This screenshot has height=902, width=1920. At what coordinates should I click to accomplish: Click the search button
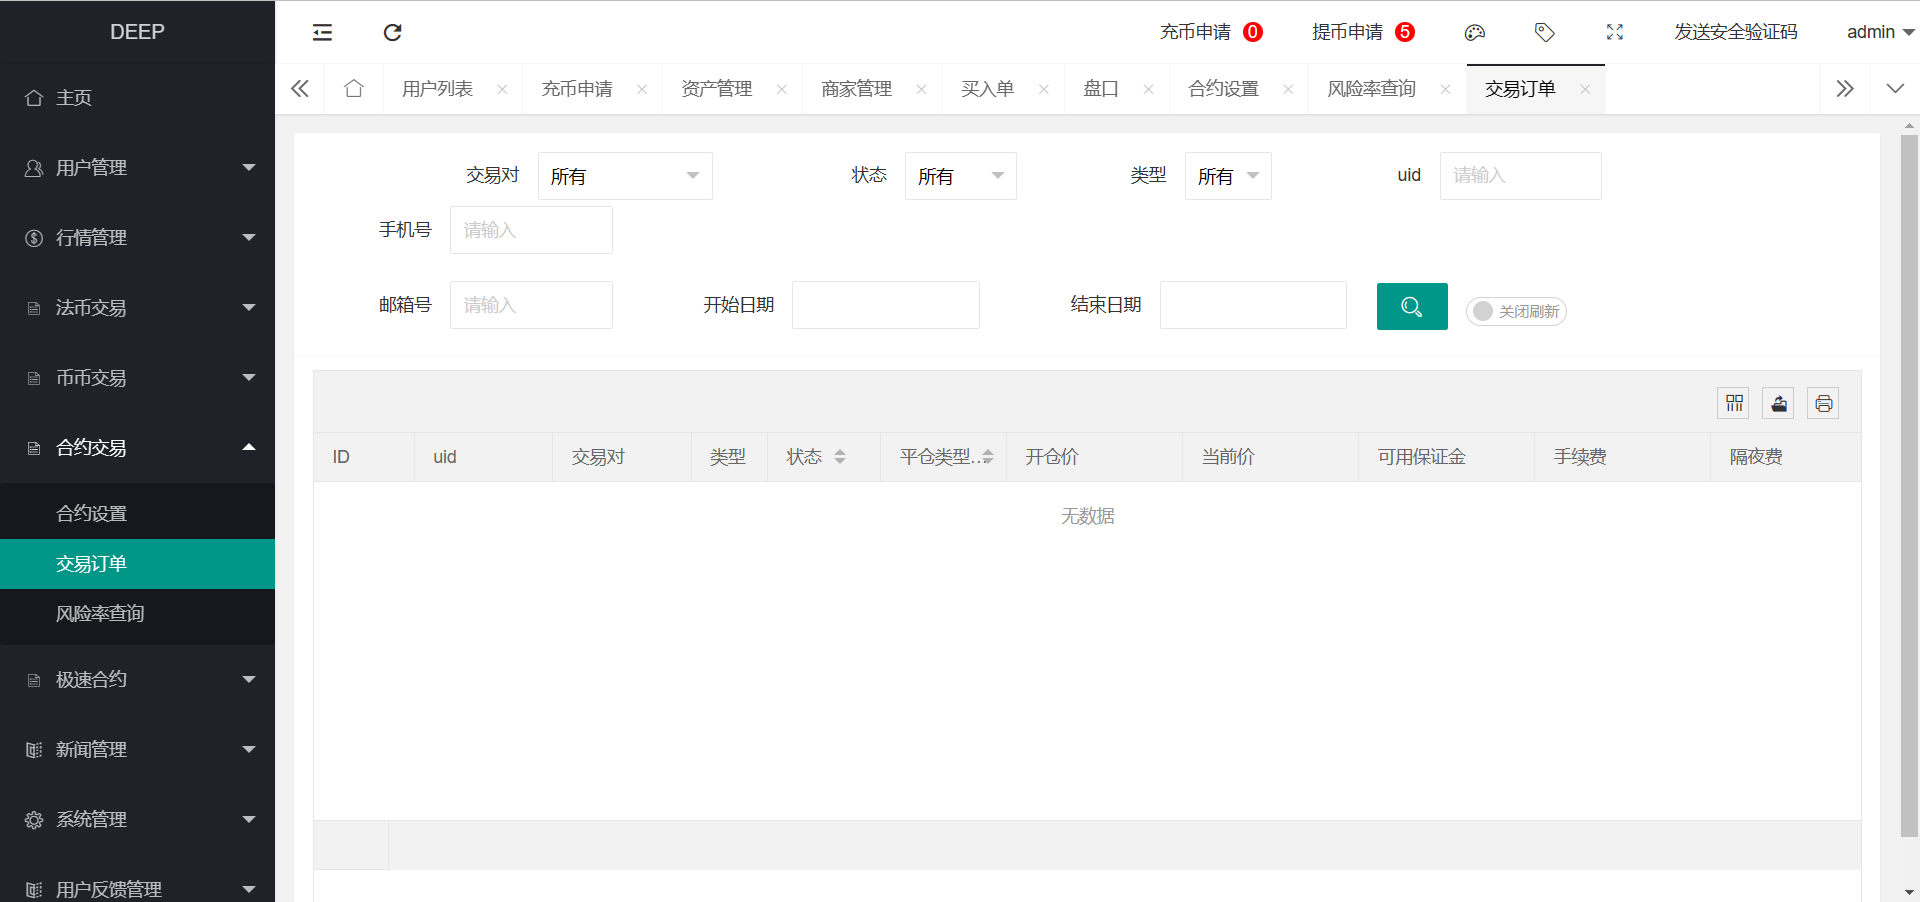click(1411, 306)
